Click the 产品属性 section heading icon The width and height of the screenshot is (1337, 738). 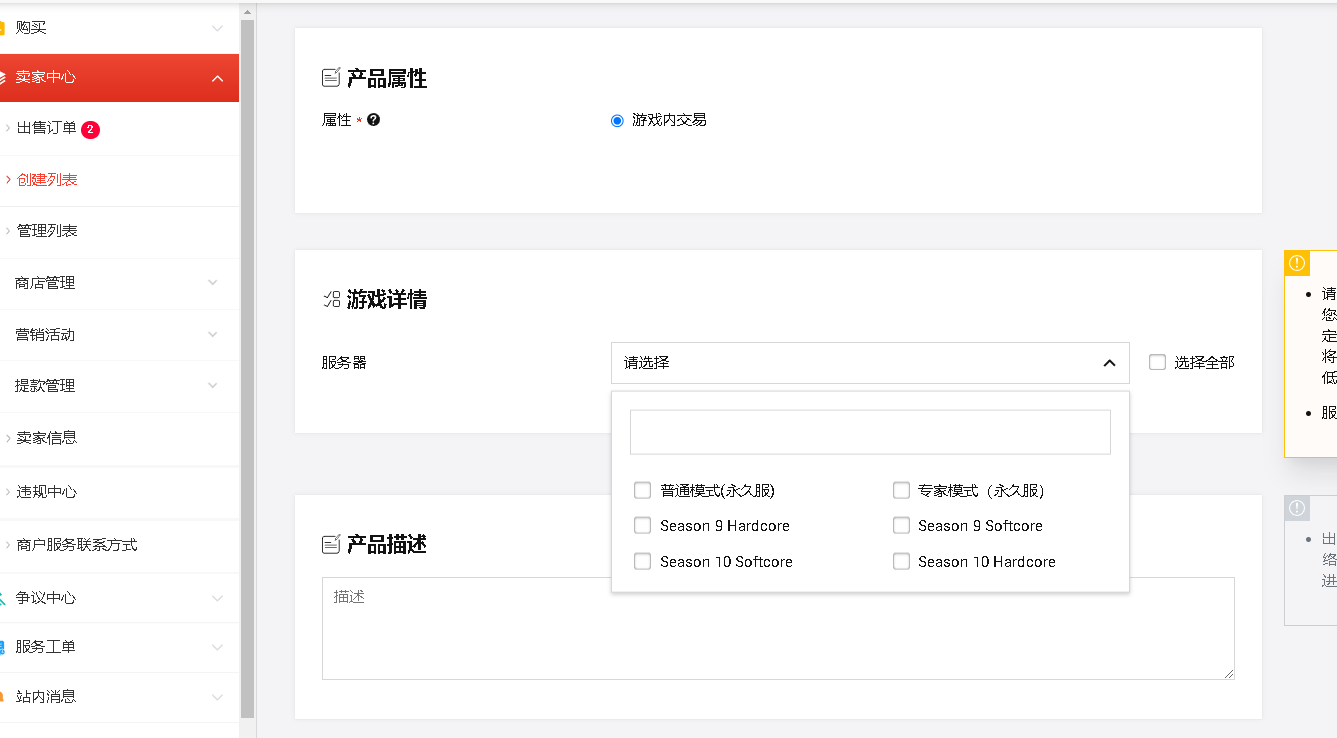(331, 78)
